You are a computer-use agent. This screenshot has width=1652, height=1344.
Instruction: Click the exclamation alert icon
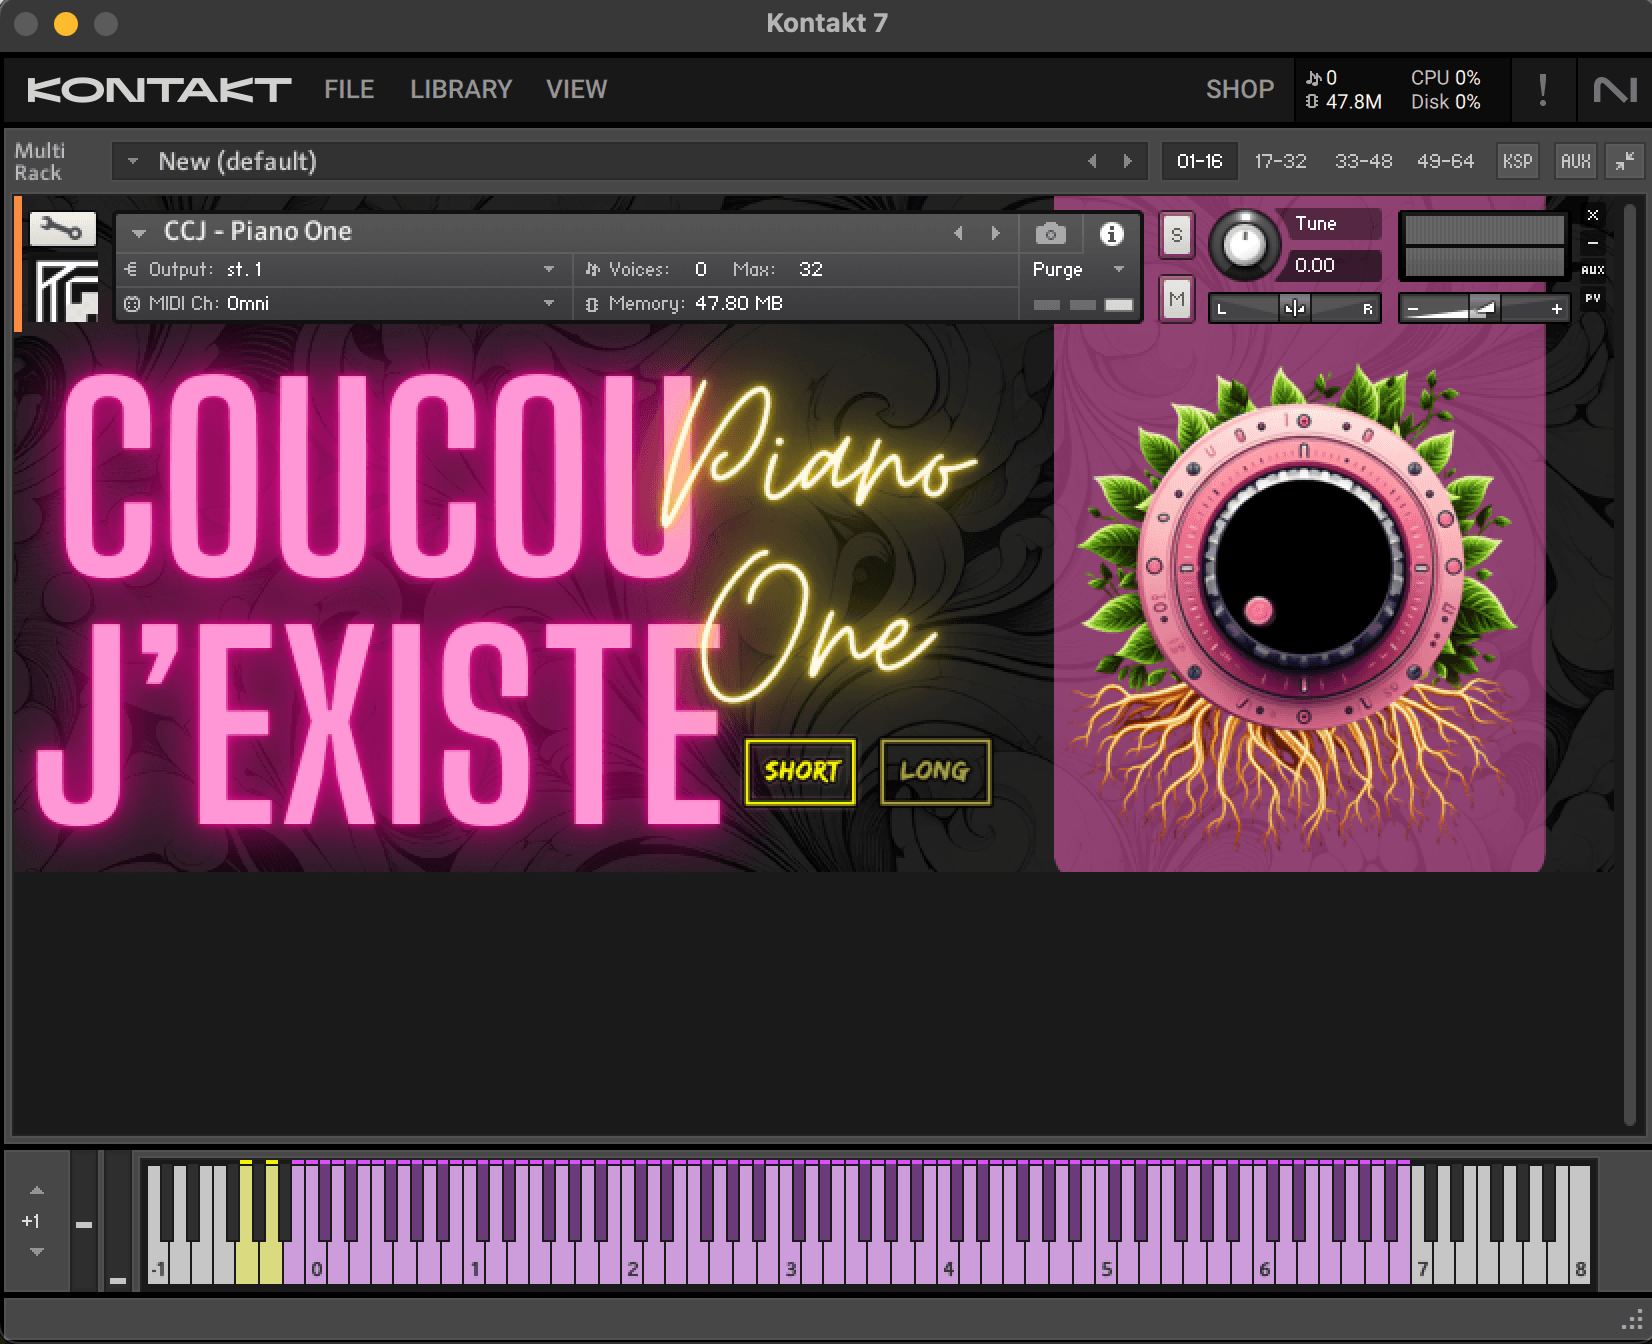point(1542,90)
